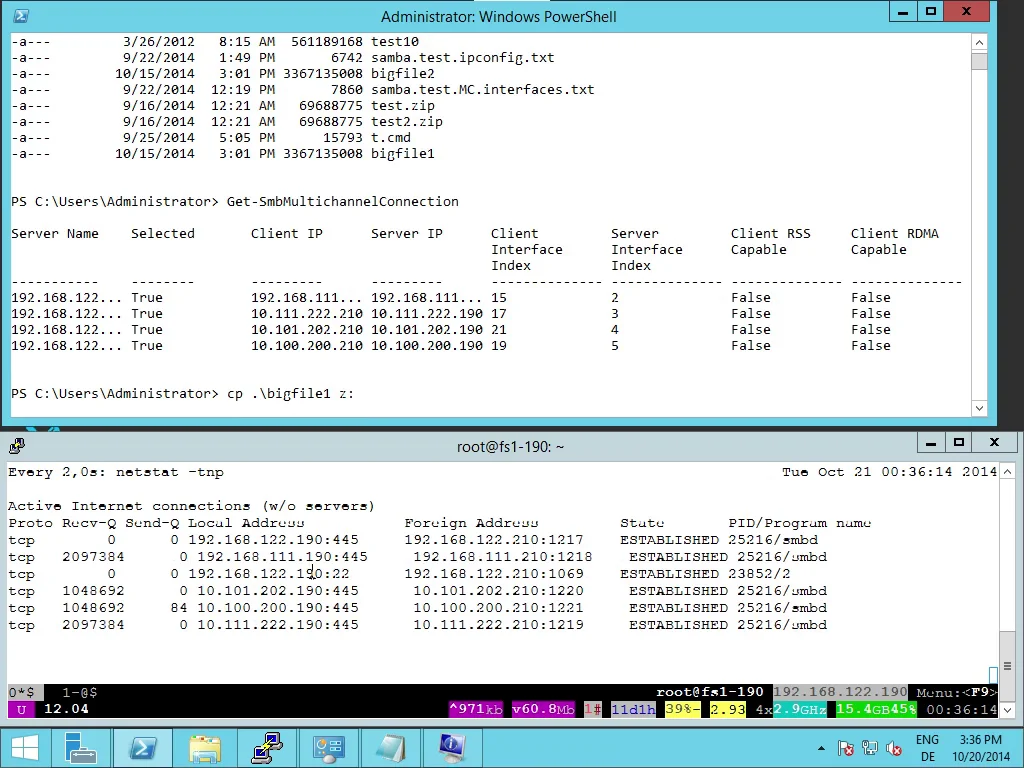Click the 192.168.122.190 status bar IP

(840, 692)
